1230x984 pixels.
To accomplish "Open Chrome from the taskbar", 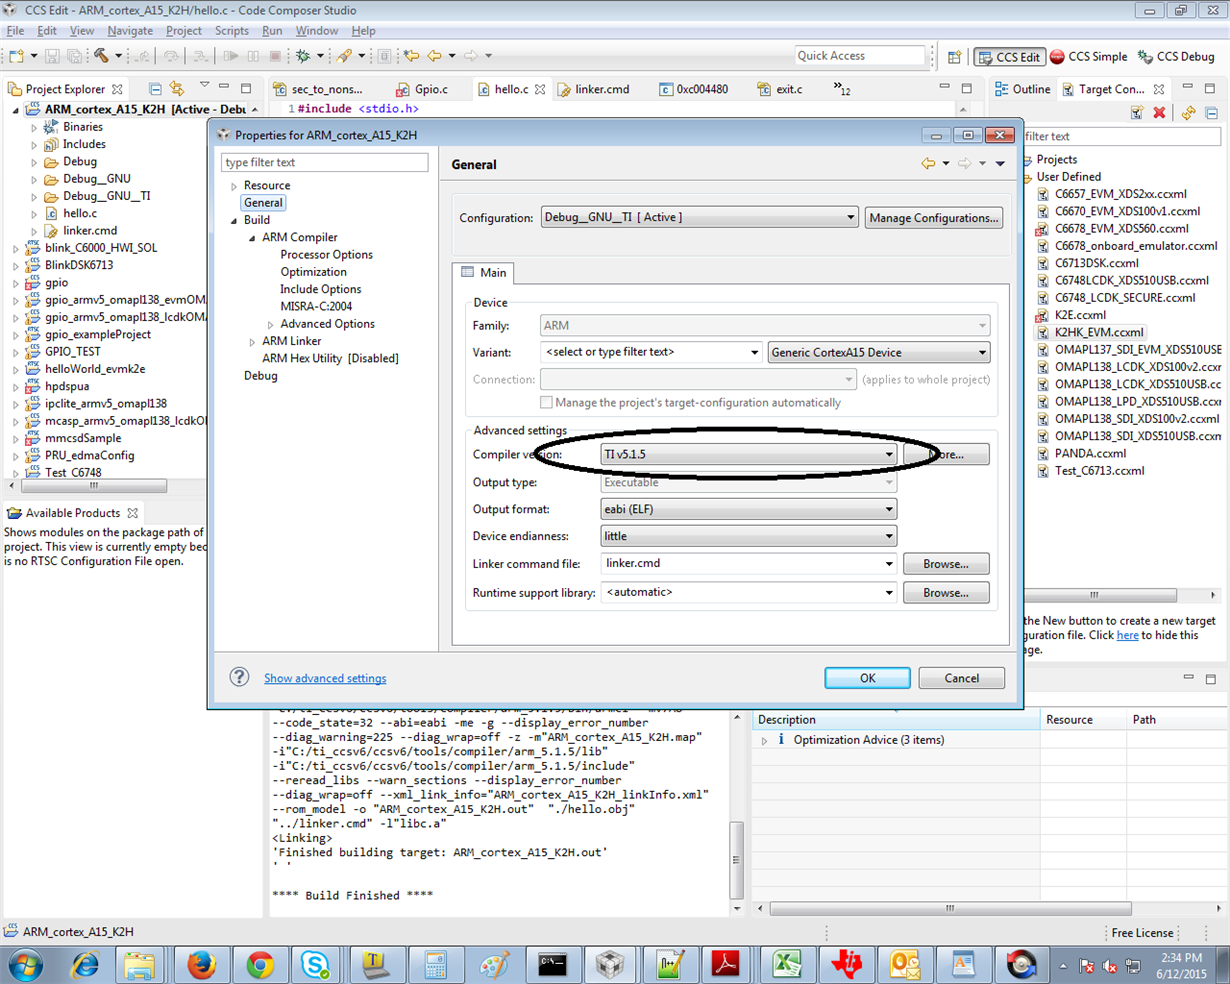I will pyautogui.click(x=260, y=964).
